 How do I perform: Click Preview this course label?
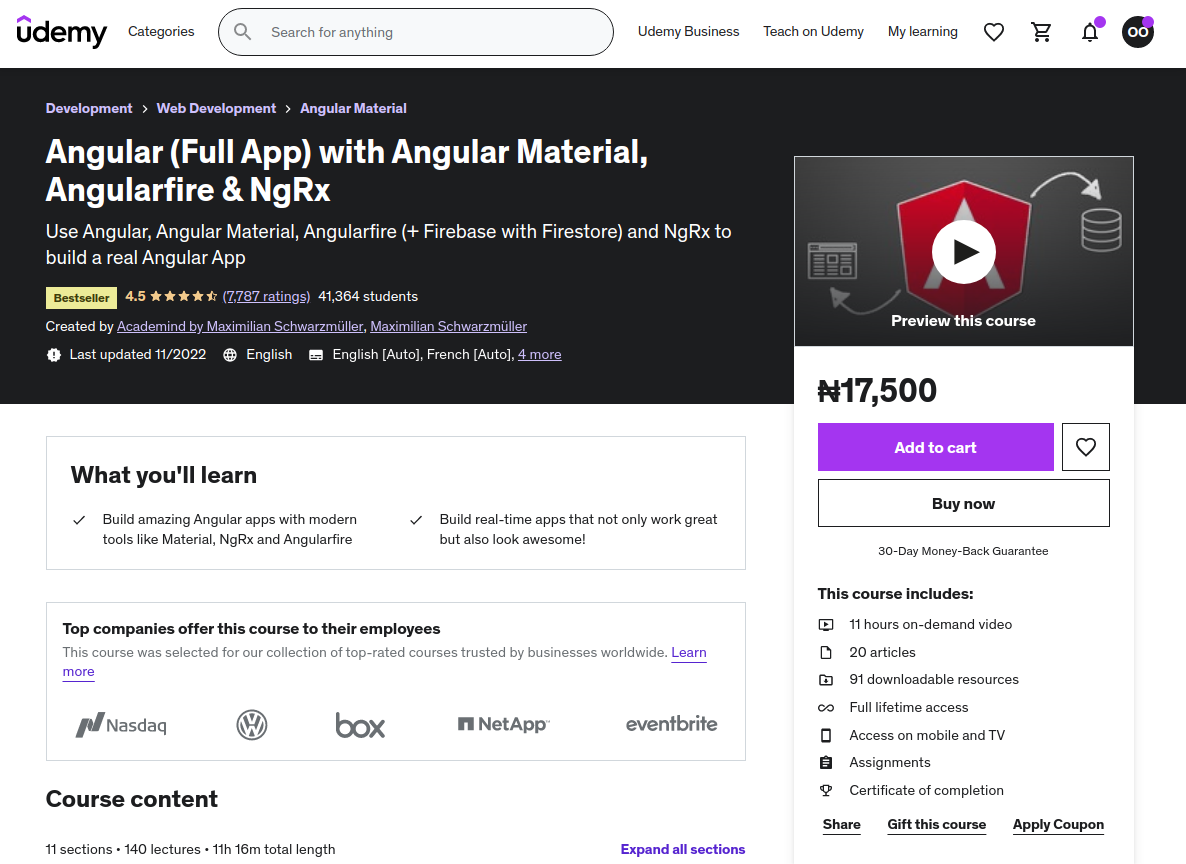(x=964, y=321)
